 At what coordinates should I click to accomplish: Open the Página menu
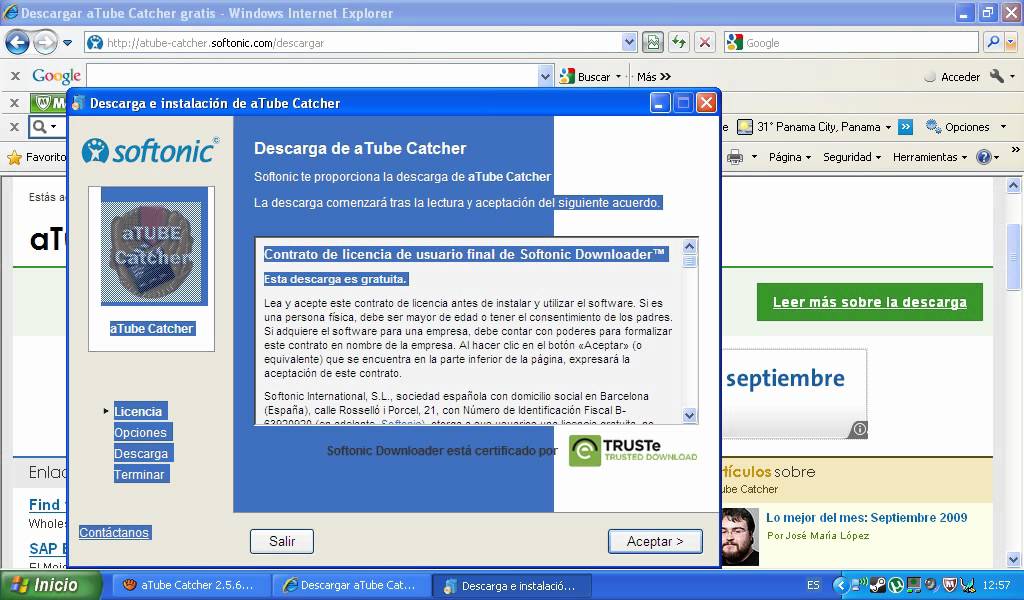pyautogui.click(x=790, y=157)
